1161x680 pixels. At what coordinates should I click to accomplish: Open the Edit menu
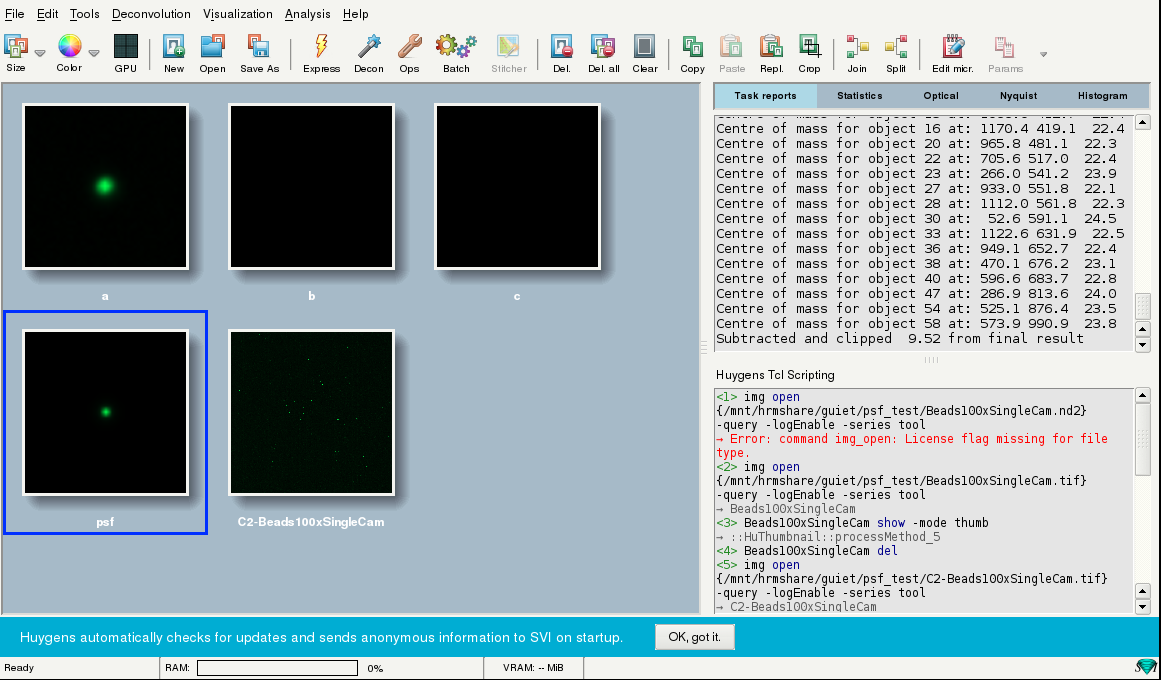point(47,14)
